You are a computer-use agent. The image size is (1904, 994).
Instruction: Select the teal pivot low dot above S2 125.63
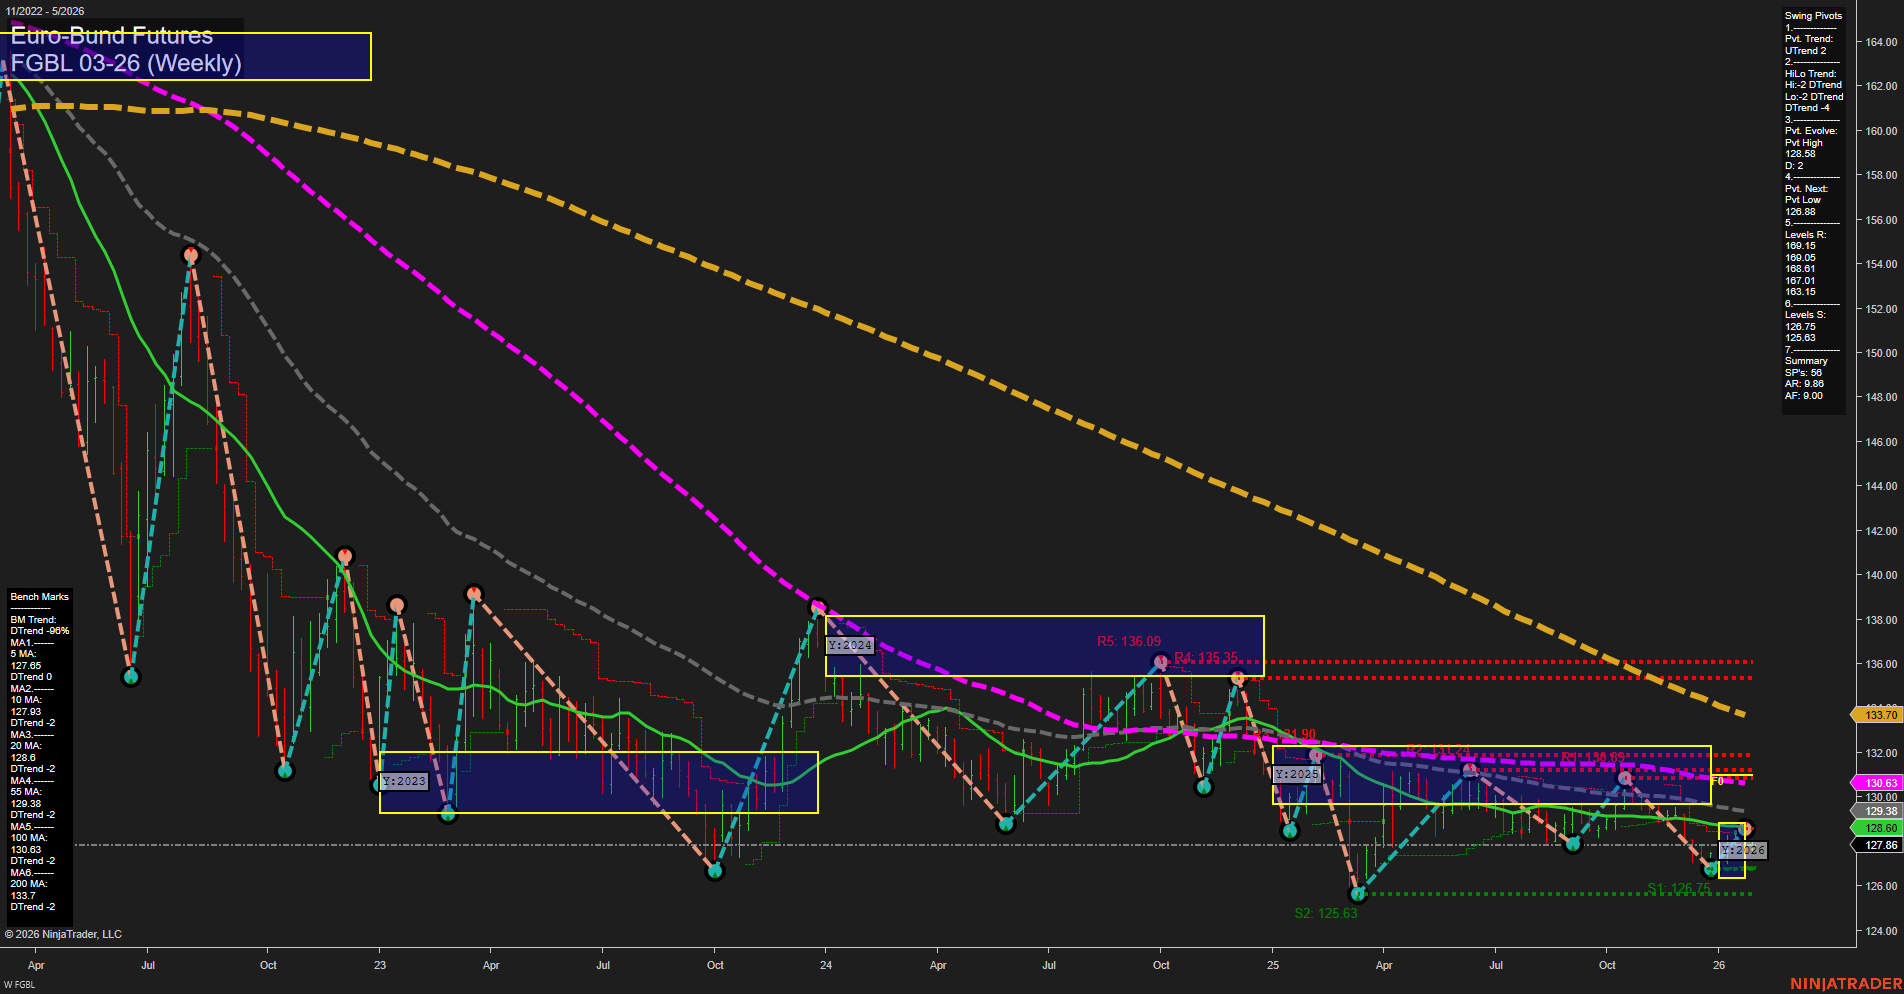[x=1357, y=893]
